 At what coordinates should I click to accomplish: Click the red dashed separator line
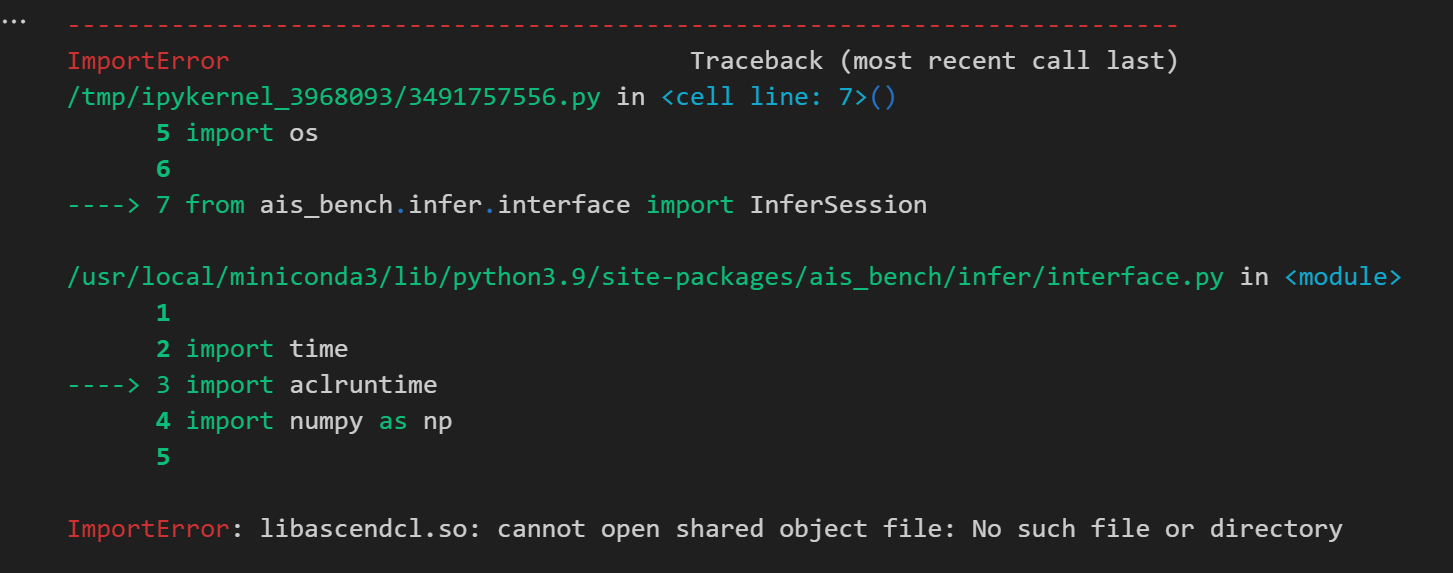point(622,25)
